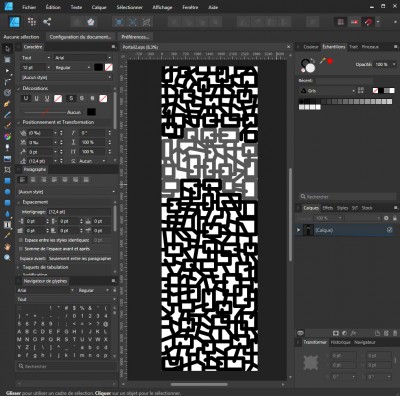The height and width of the screenshot is (396, 400).
Task: Switch to the Export persona share icon
Action: tap(47, 22)
